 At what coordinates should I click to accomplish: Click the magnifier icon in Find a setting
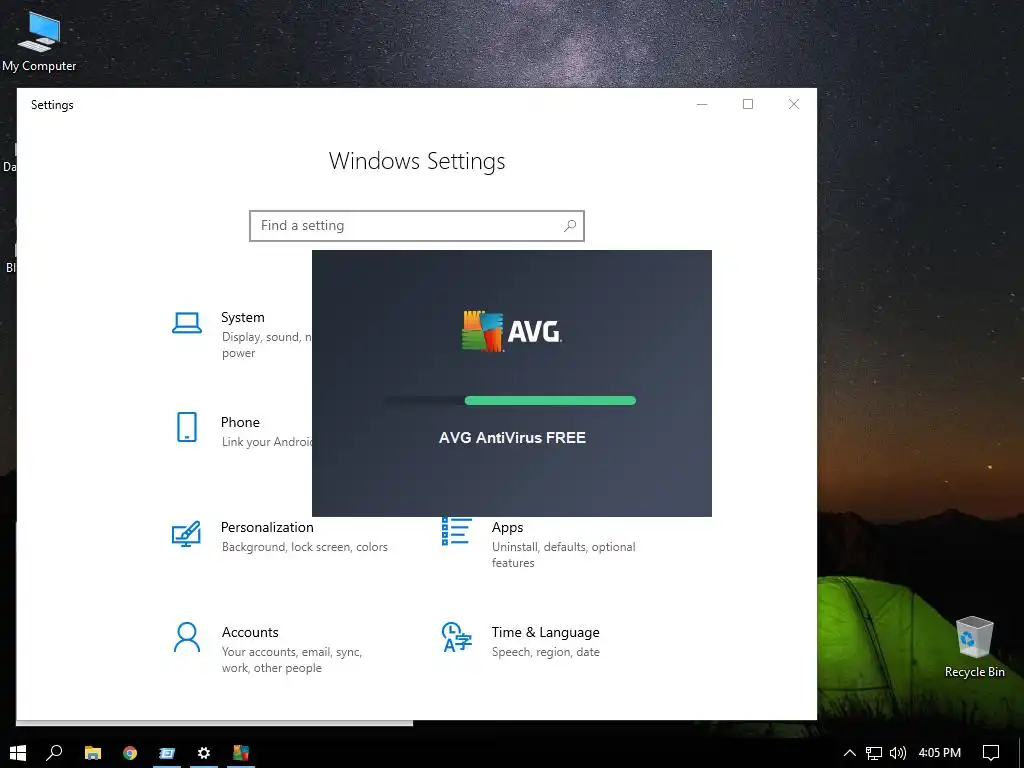coord(569,225)
